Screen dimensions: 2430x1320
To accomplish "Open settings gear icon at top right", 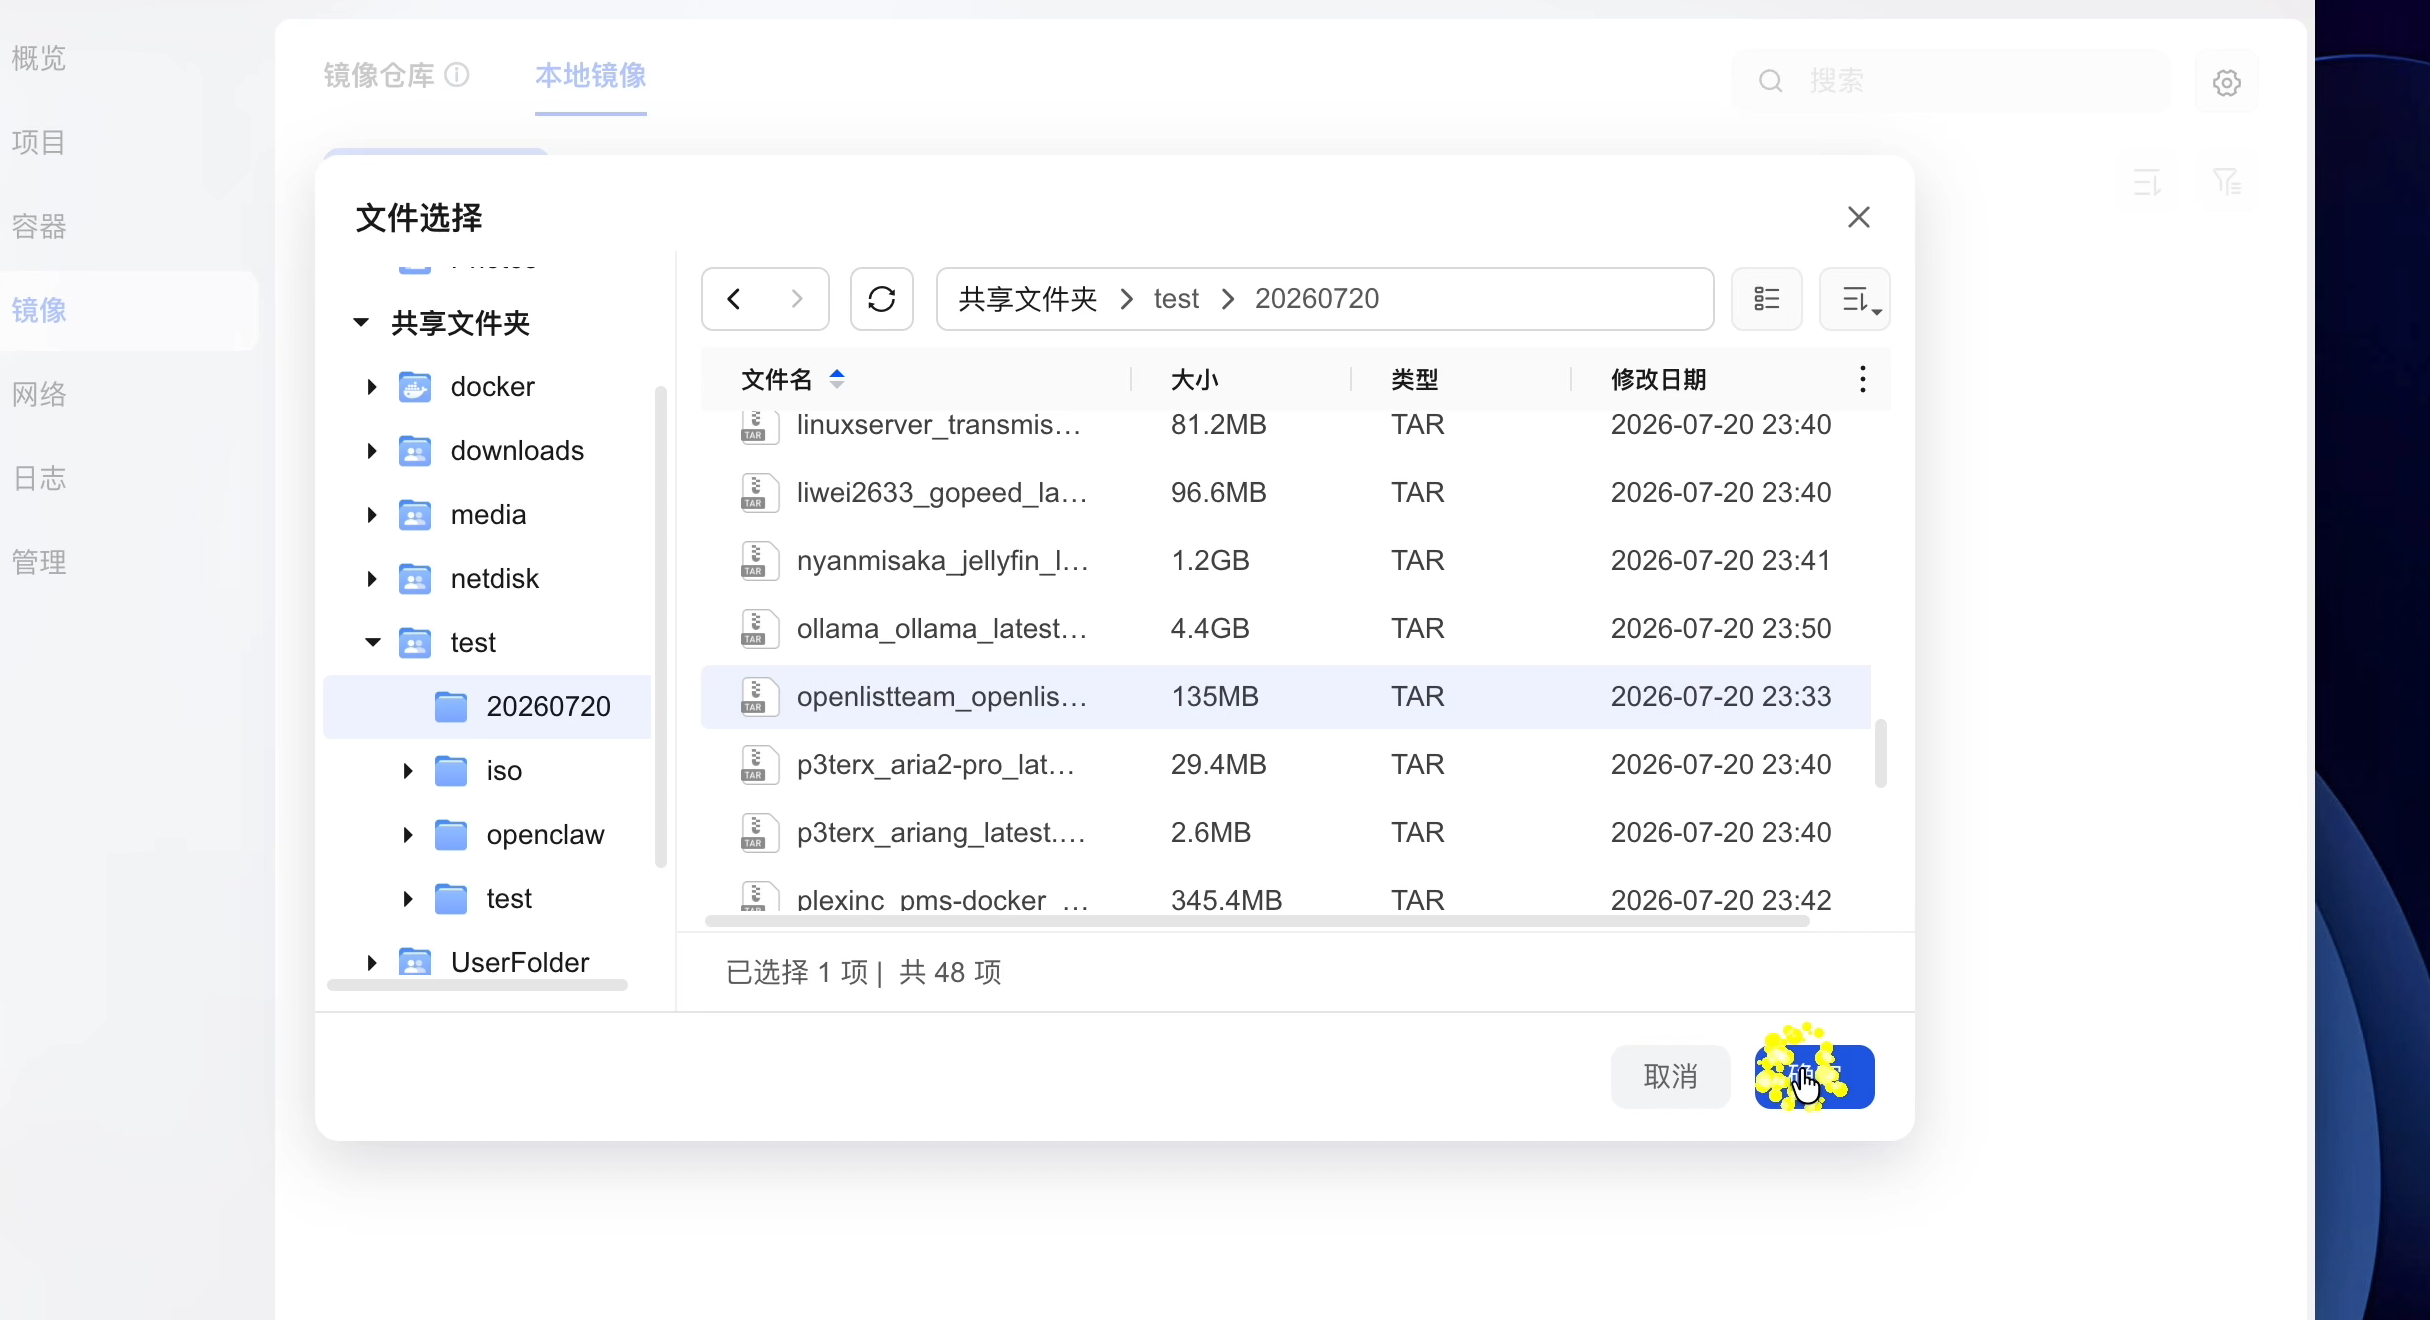I will click(x=2227, y=82).
